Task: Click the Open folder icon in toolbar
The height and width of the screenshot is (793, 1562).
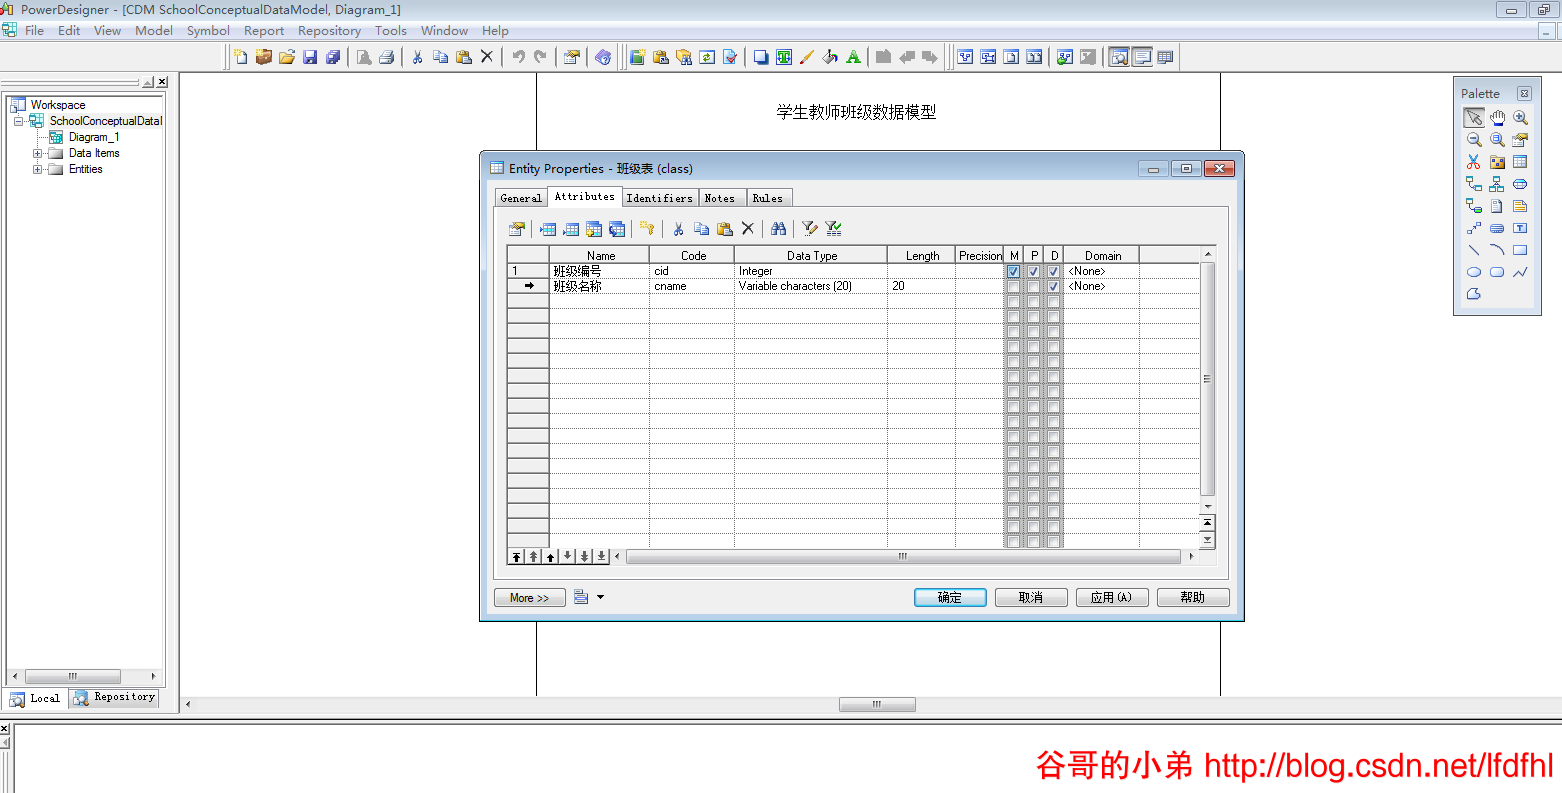Action: pyautogui.click(x=287, y=57)
